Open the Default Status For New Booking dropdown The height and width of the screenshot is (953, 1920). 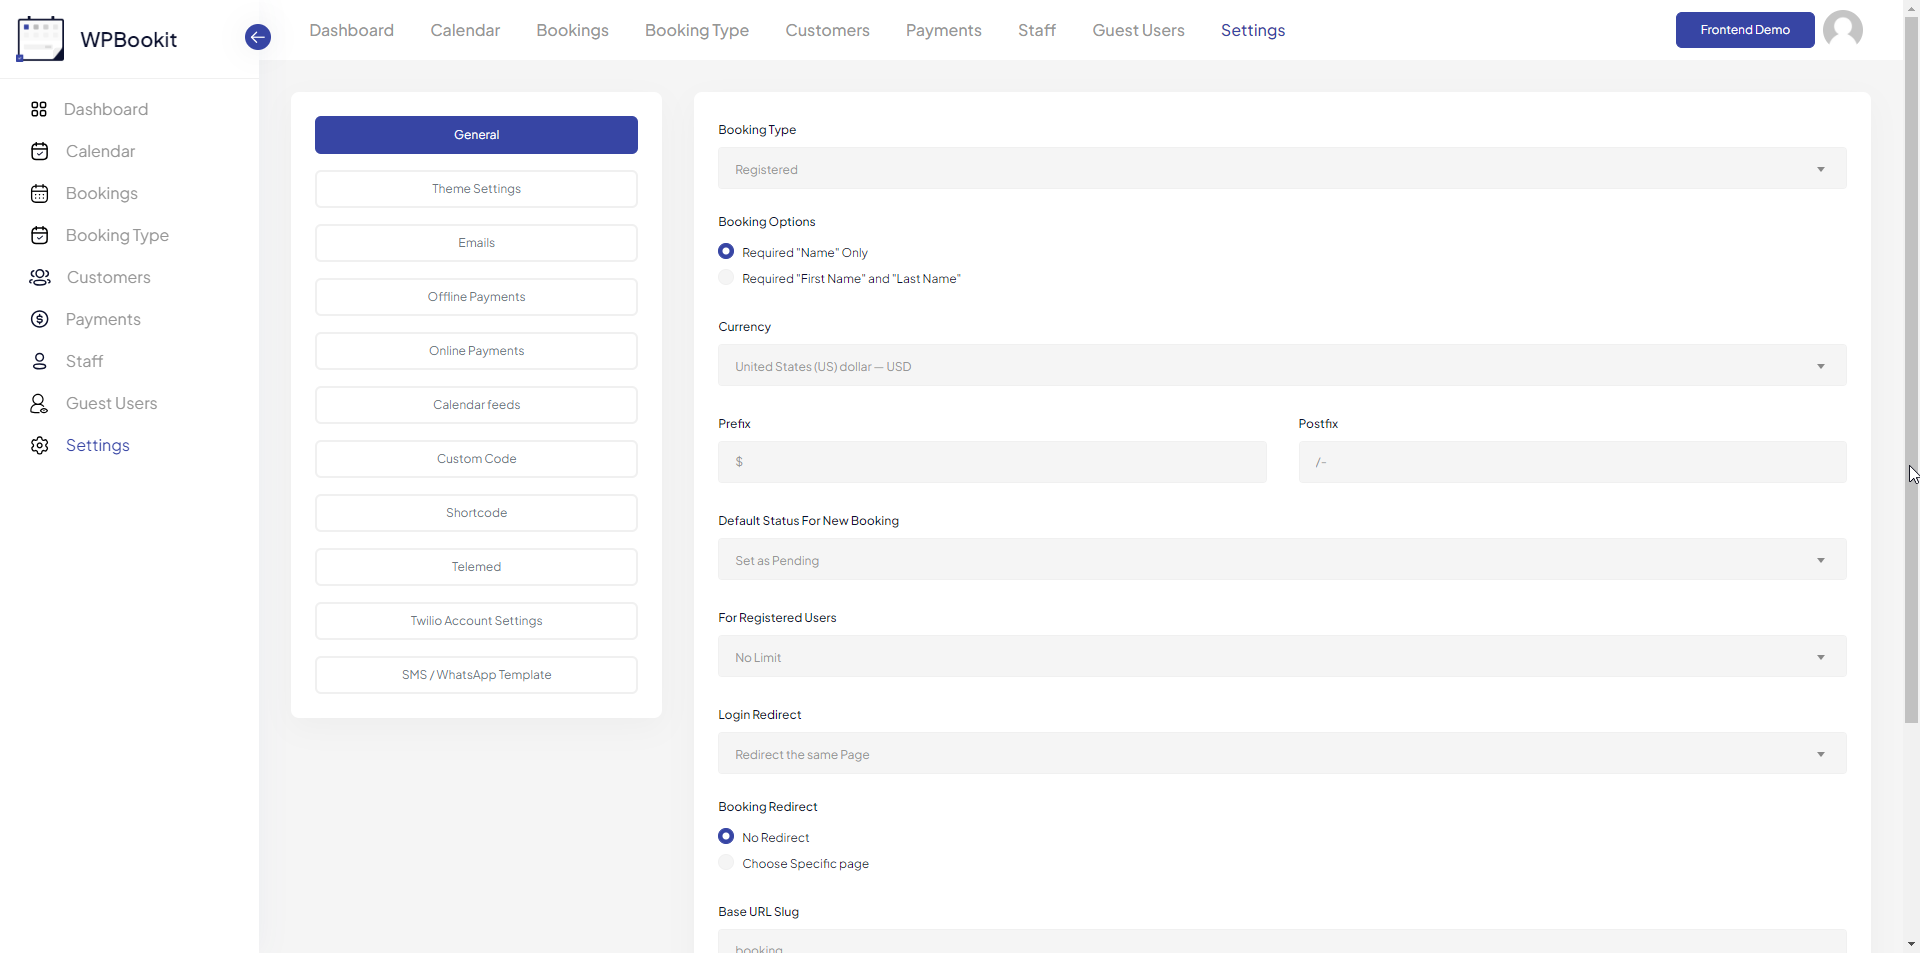(x=1281, y=559)
